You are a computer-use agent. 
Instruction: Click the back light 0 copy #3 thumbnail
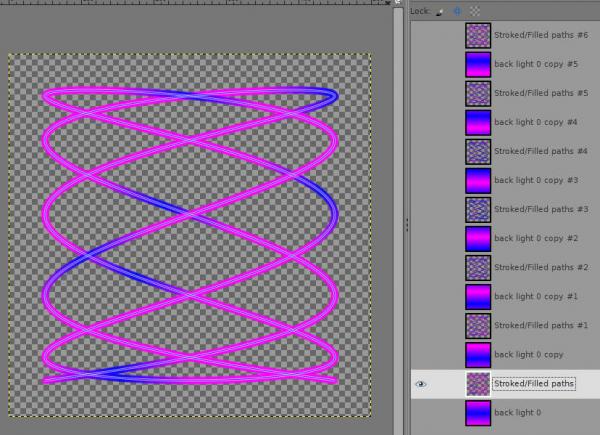tap(478, 181)
